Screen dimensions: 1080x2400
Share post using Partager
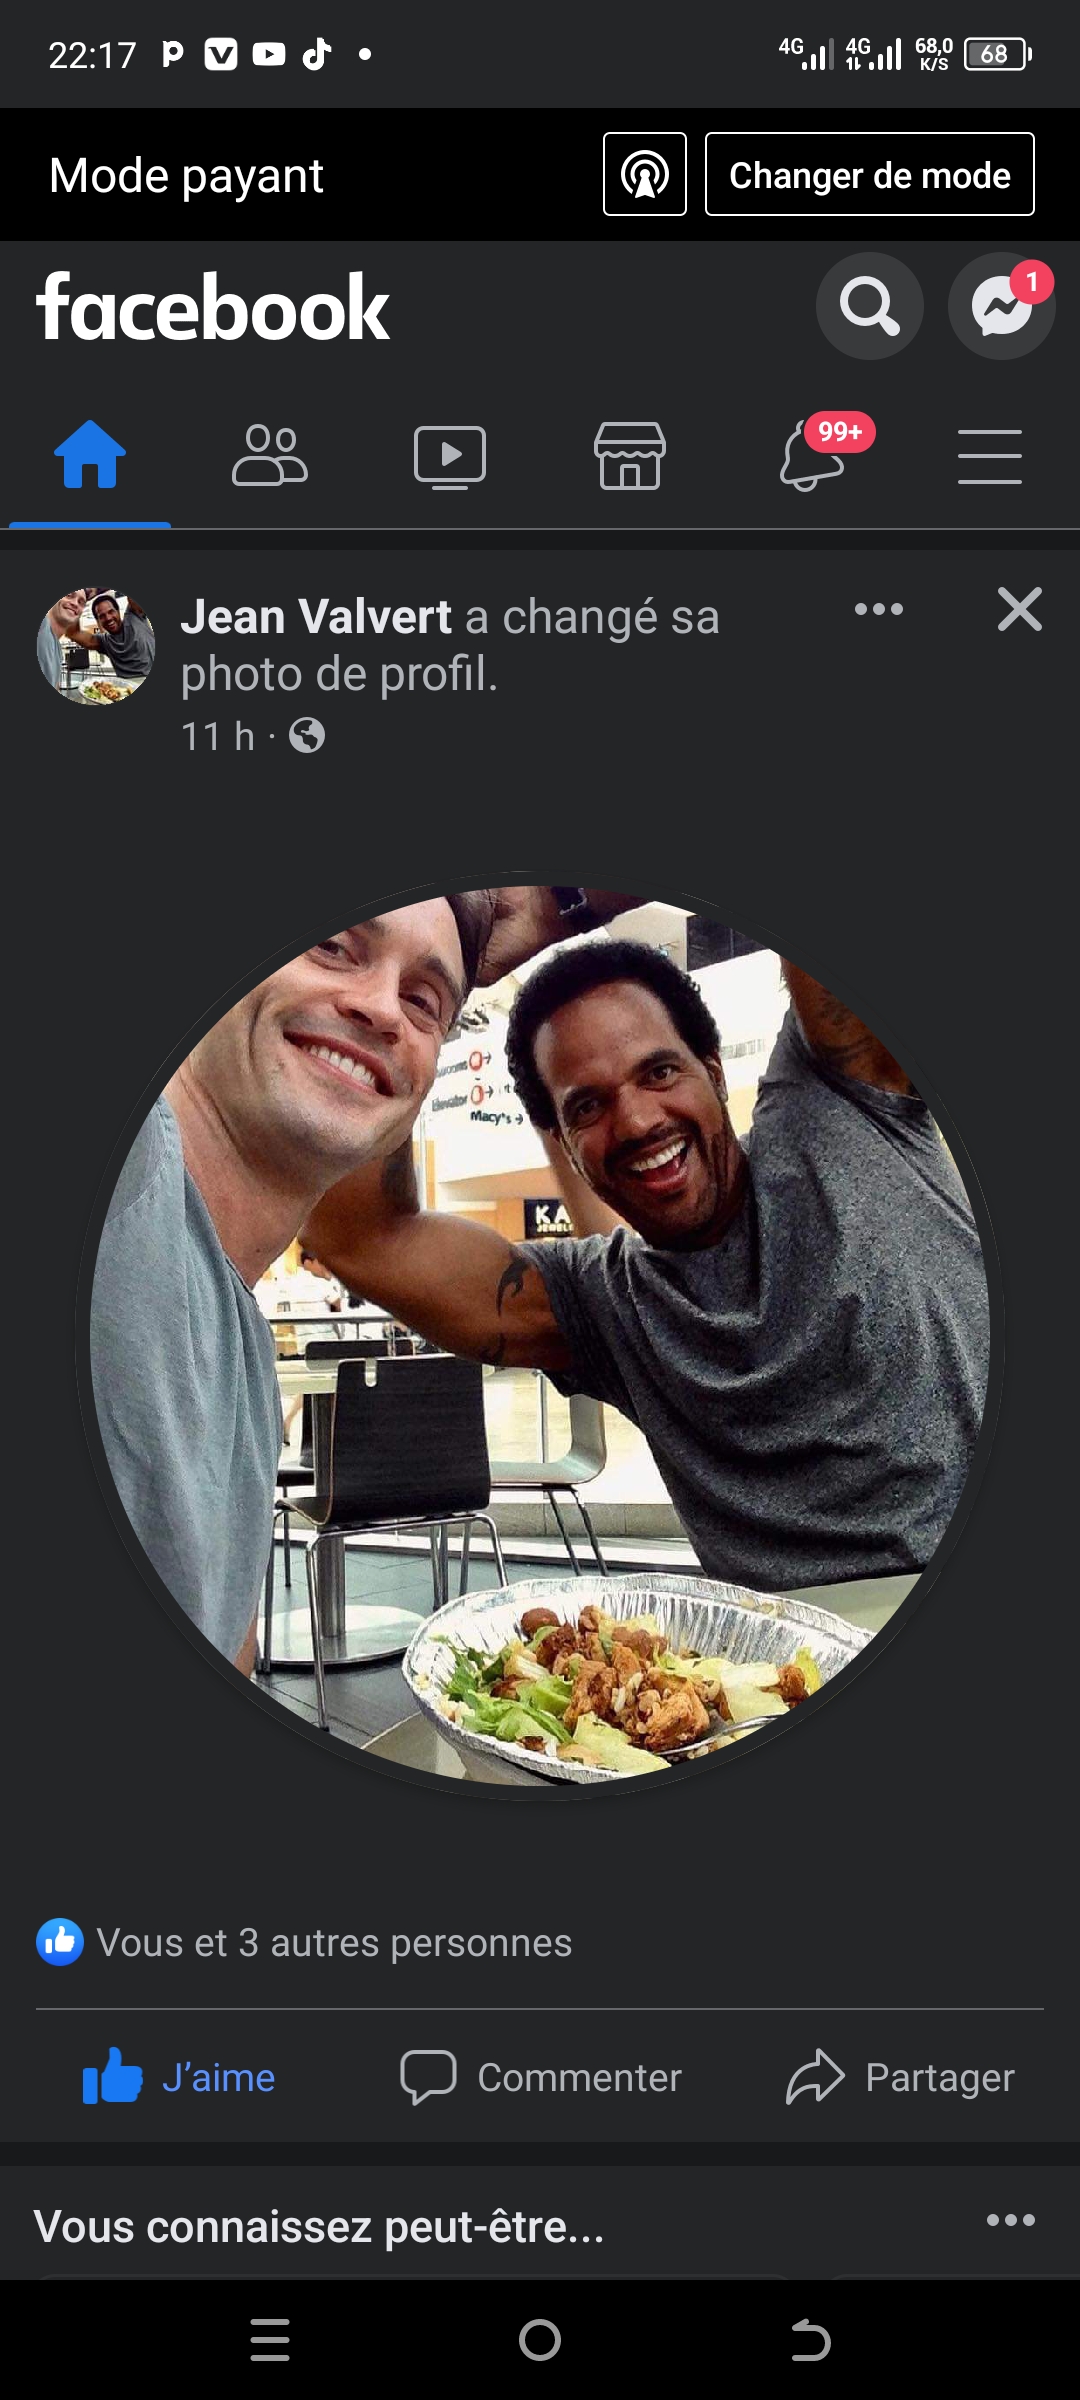(x=901, y=2077)
